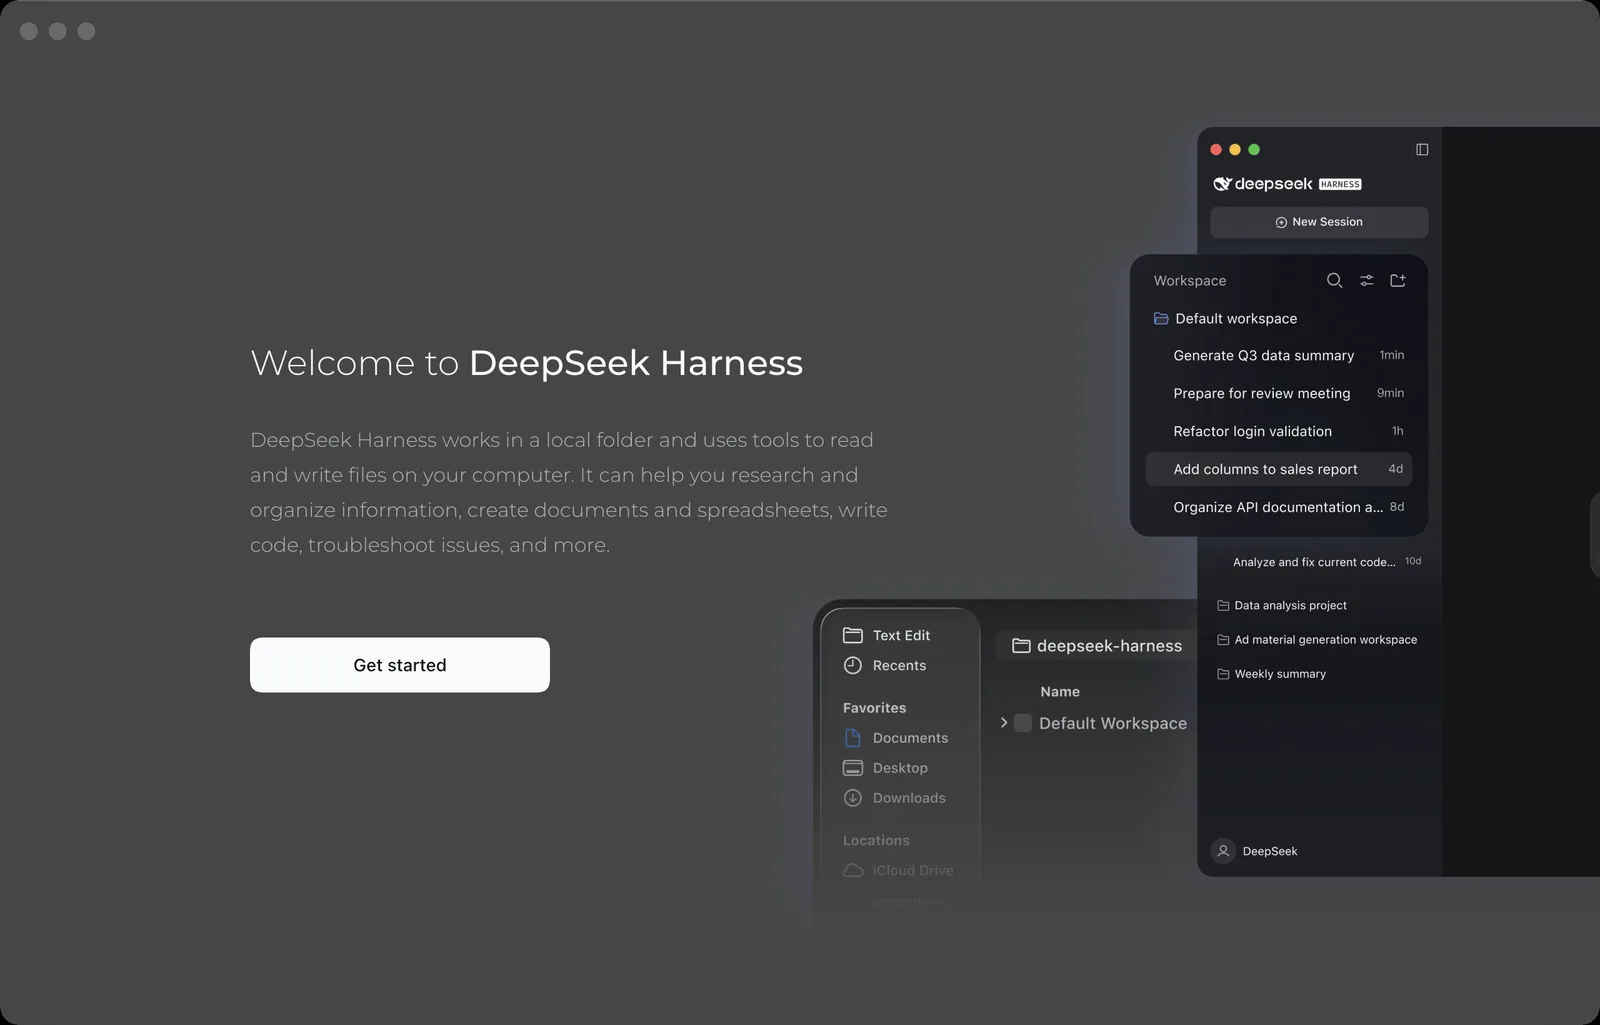
Task: Click the yellow minimize dot in the Harness preview
Action: pos(1235,150)
